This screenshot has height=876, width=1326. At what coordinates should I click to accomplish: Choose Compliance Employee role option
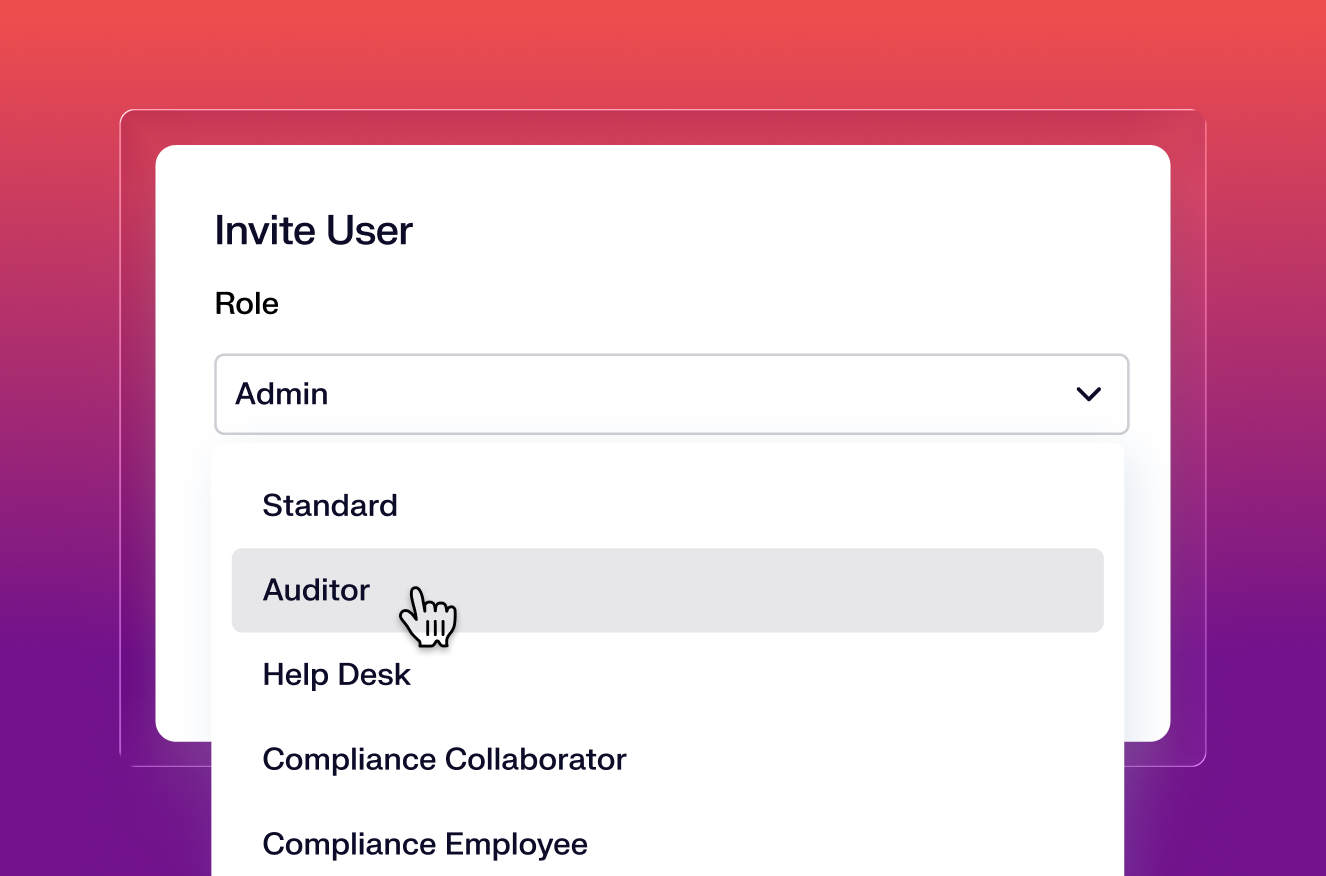point(667,844)
